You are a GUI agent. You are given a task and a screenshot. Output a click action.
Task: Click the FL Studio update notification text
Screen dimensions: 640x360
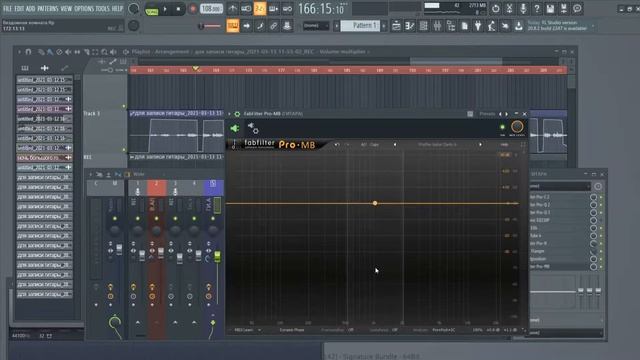point(557,25)
